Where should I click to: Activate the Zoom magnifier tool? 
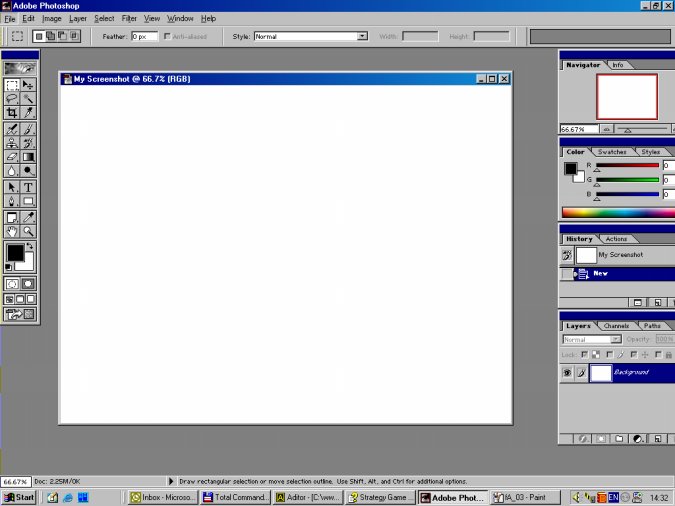click(x=28, y=231)
